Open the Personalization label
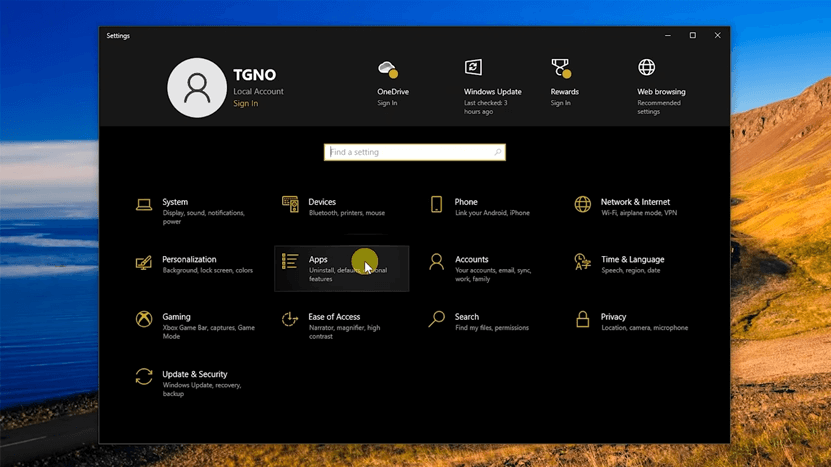This screenshot has width=831, height=467. (189, 259)
